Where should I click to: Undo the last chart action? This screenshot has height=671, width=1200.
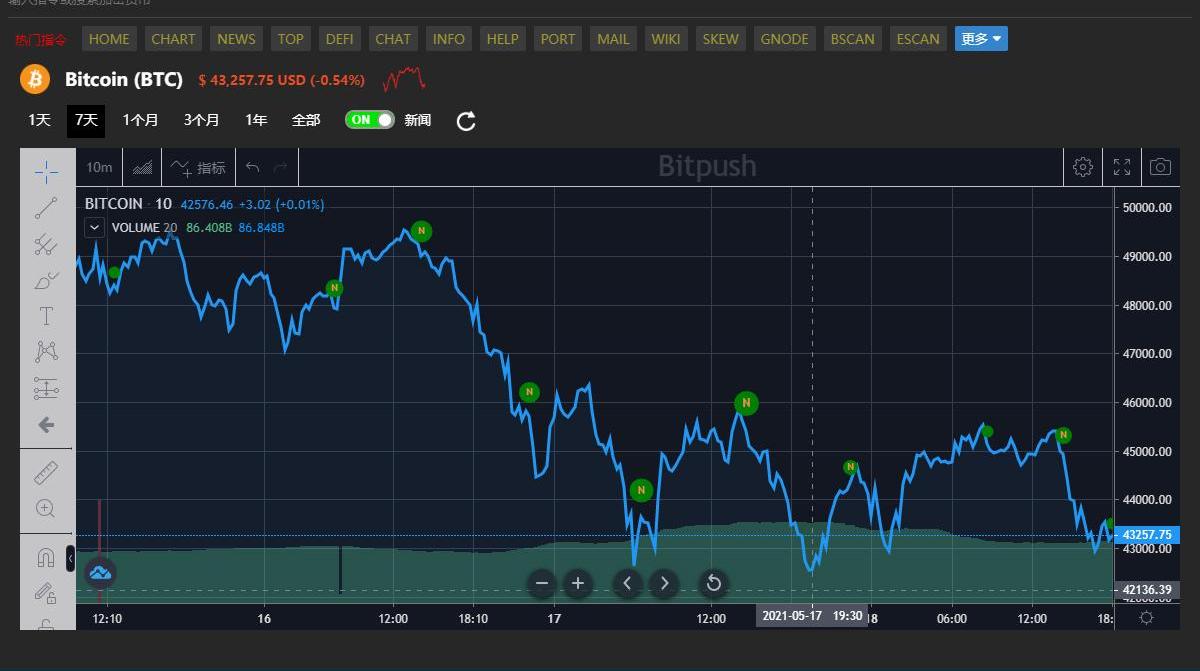(x=253, y=167)
